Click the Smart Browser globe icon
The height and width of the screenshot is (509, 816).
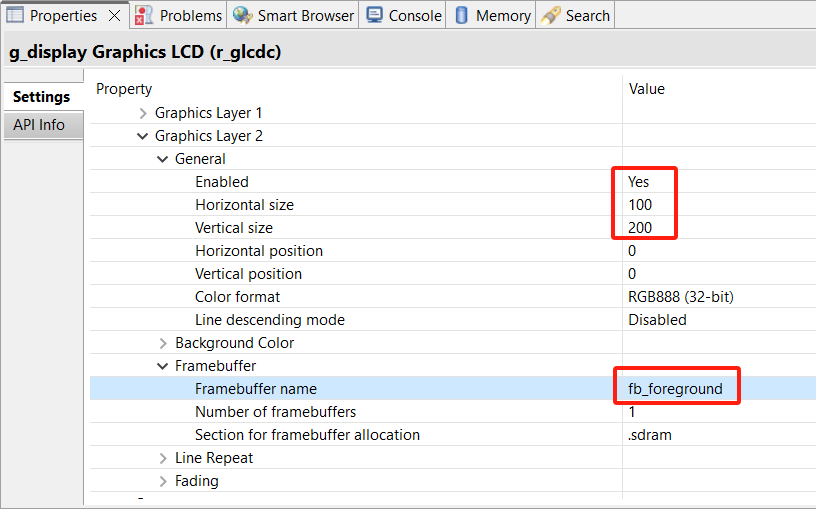(x=242, y=16)
